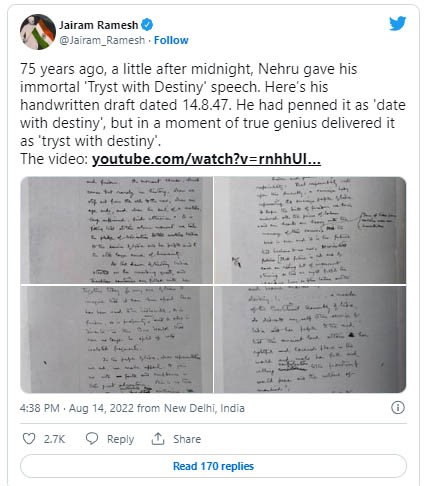Viewport: 446px width, 486px height.
Task: Follow the Jairam Ramesh account
Action: tap(171, 40)
